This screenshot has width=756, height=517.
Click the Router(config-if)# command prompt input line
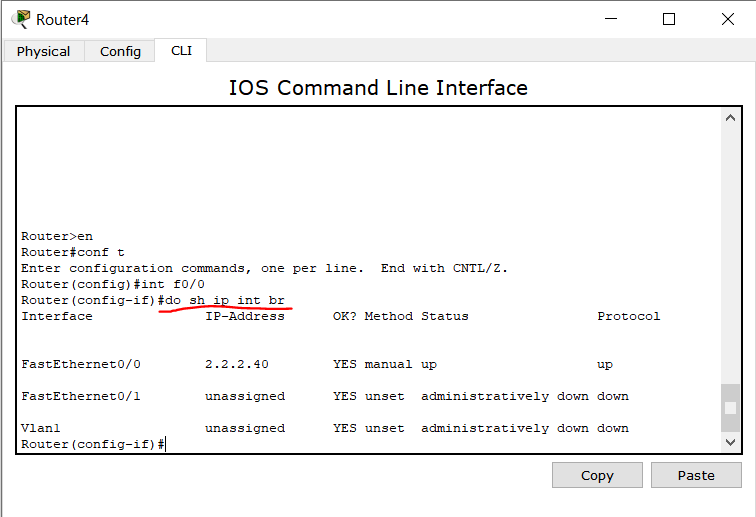click(94, 444)
